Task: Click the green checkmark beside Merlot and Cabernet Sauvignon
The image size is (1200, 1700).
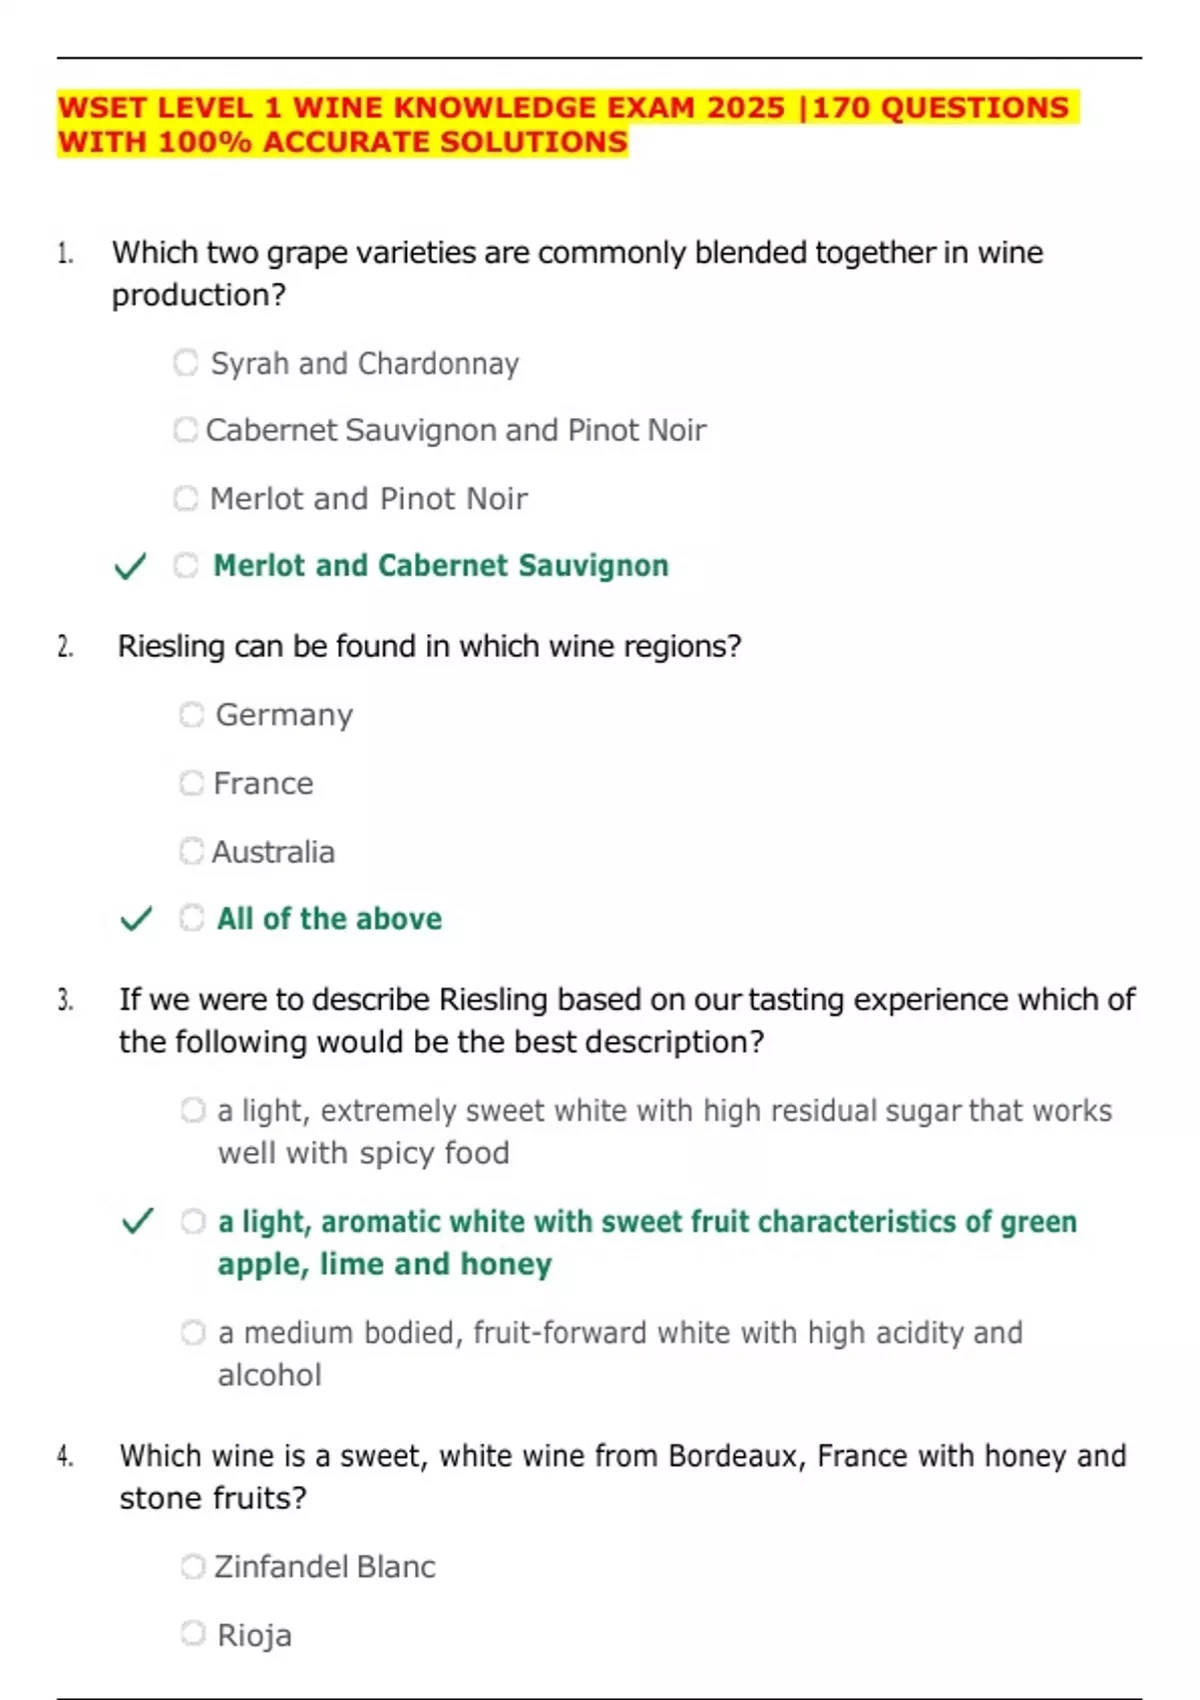Action: tap(130, 567)
